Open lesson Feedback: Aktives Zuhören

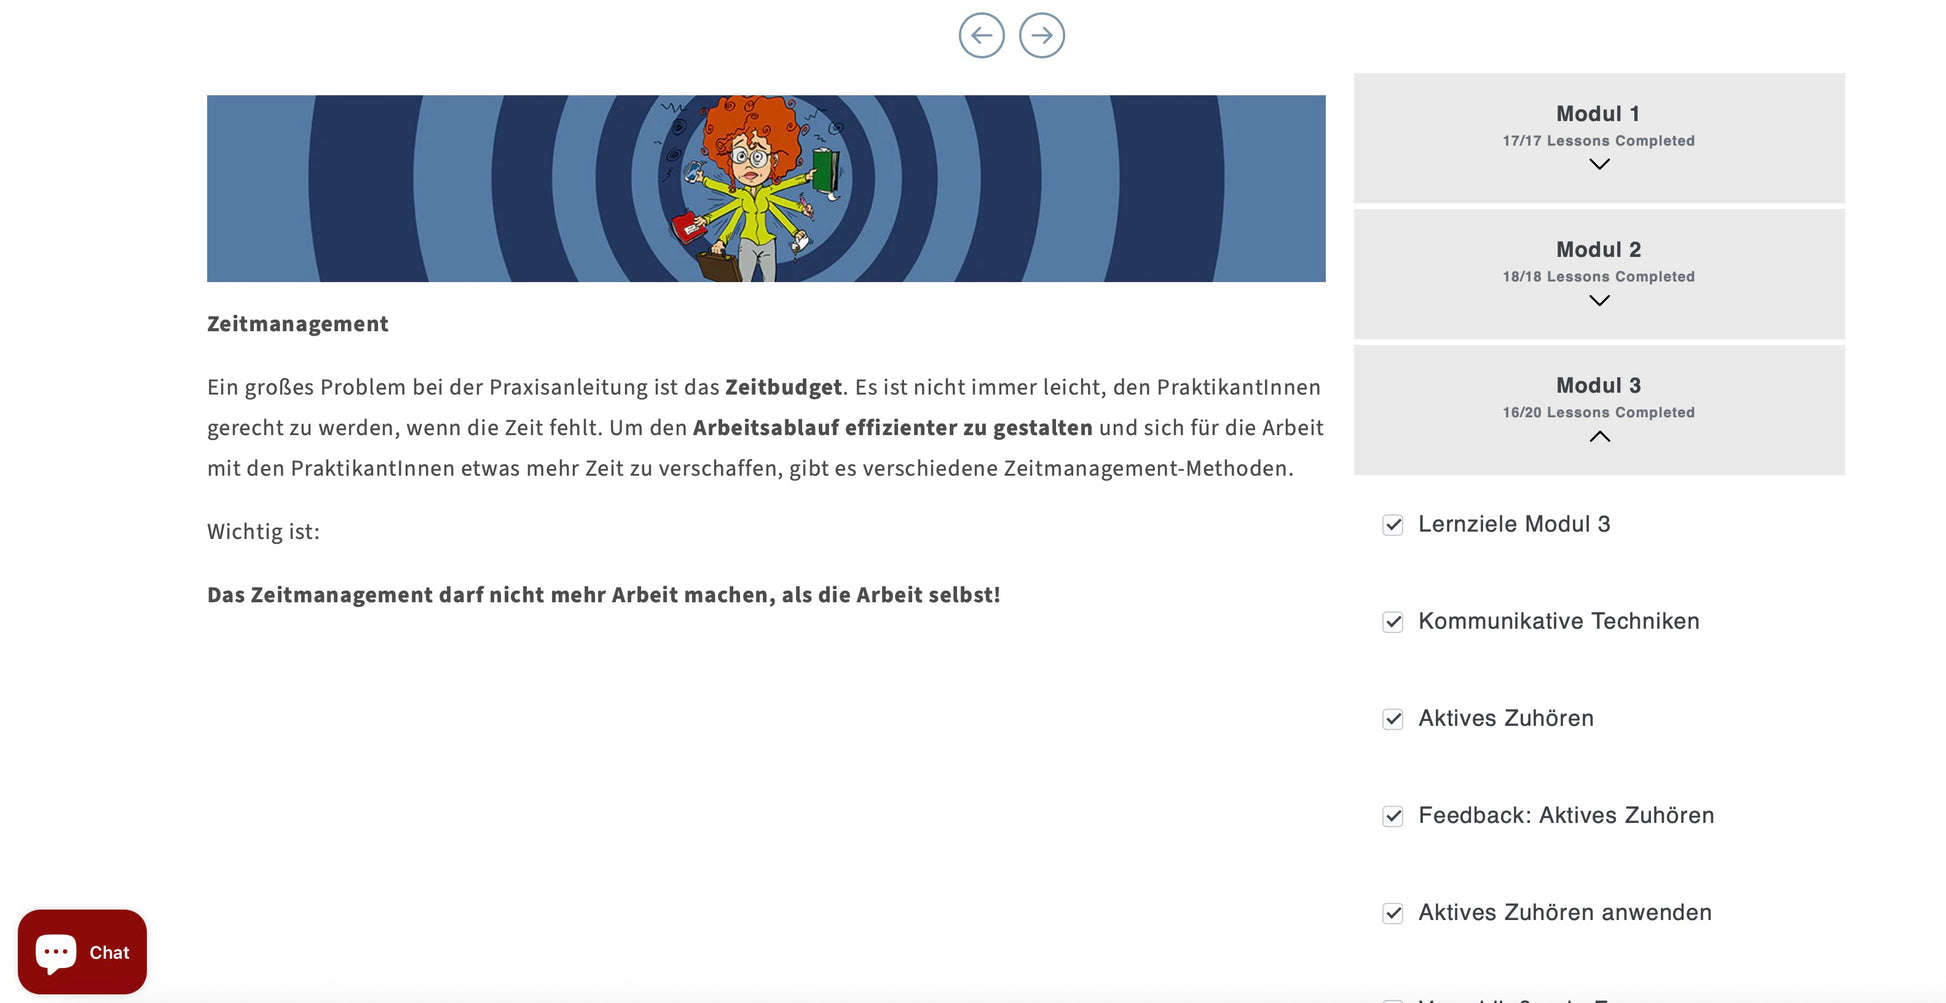pos(1566,815)
